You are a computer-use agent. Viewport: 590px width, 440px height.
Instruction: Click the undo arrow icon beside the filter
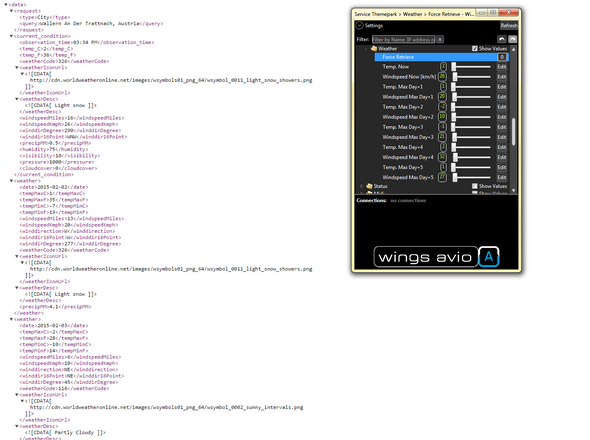(x=502, y=39)
